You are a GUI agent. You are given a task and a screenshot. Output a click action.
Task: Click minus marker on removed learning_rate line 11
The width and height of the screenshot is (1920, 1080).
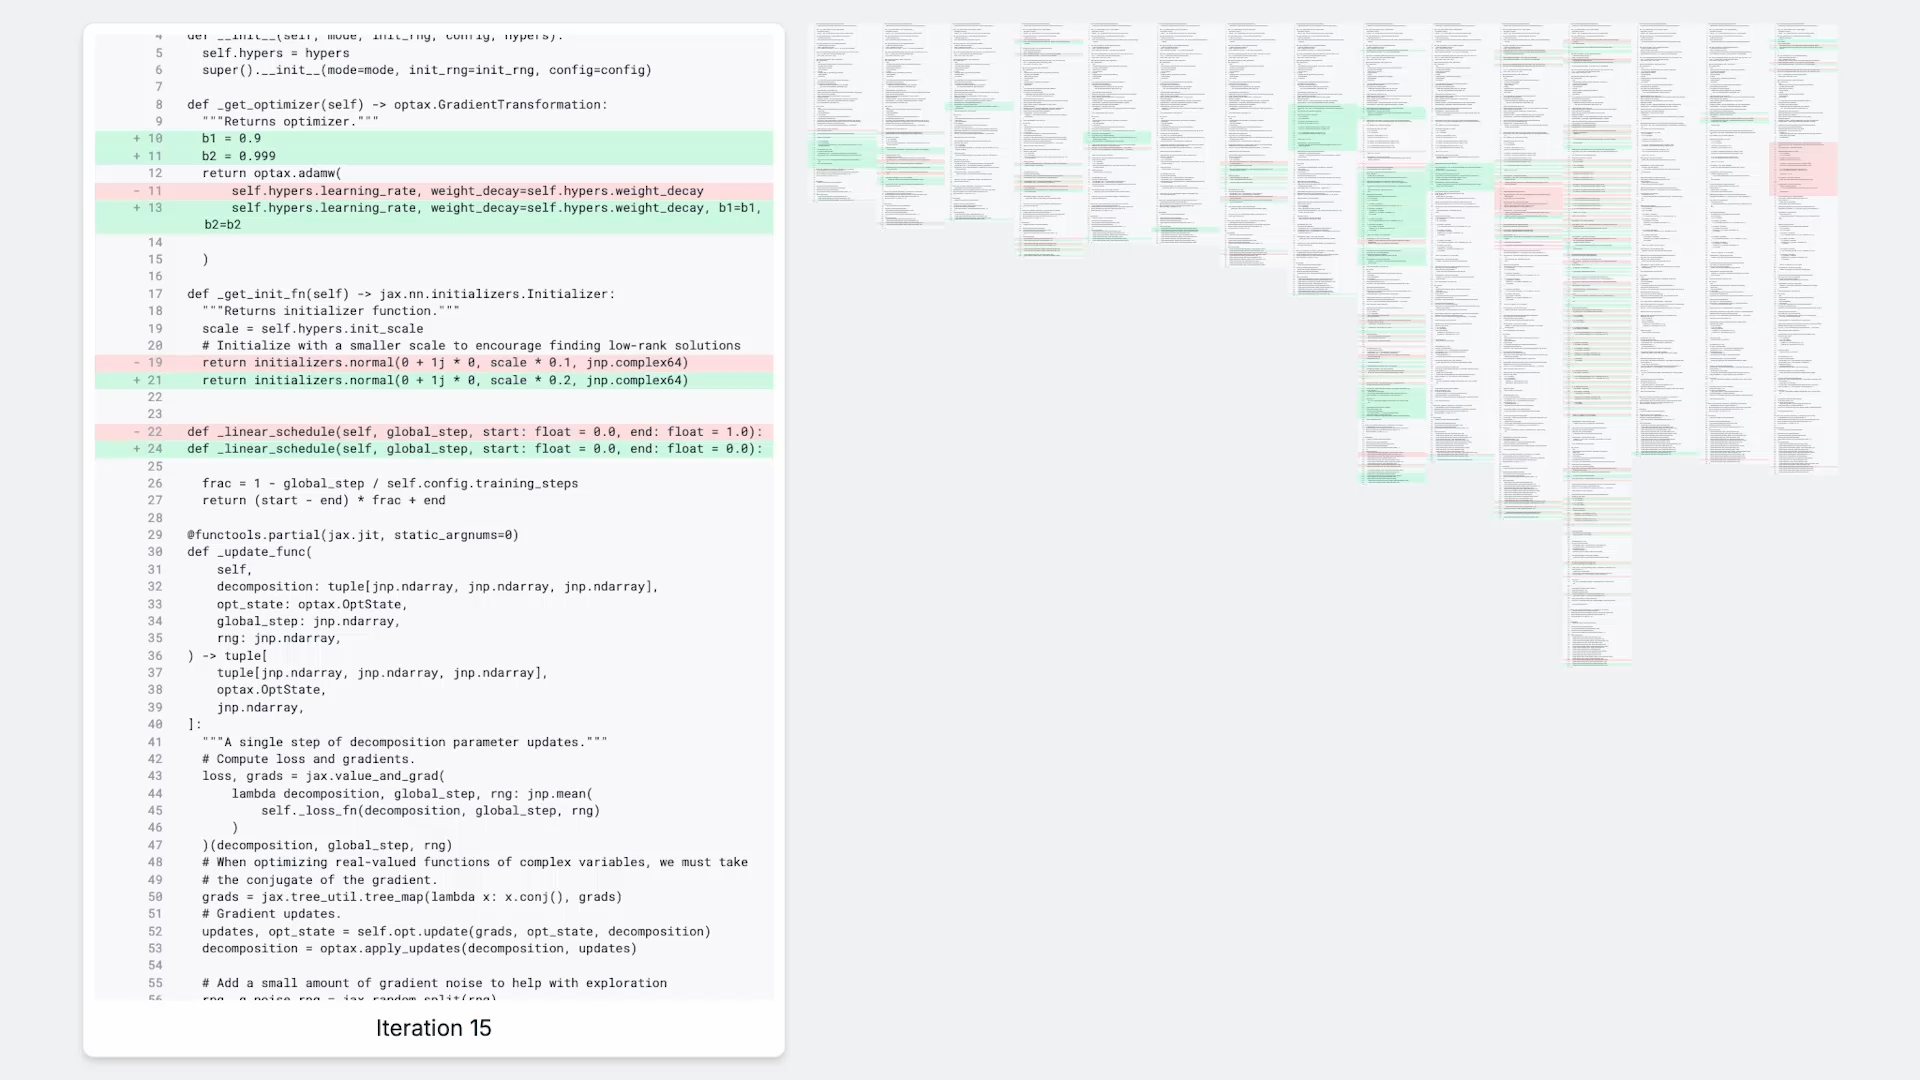pos(137,191)
